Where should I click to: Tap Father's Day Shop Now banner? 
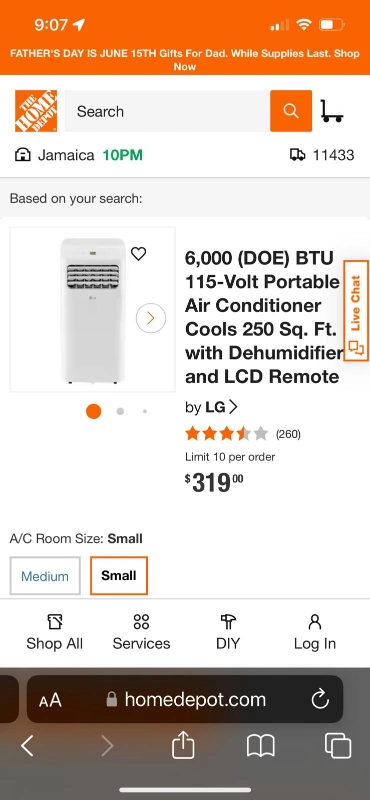point(185,60)
